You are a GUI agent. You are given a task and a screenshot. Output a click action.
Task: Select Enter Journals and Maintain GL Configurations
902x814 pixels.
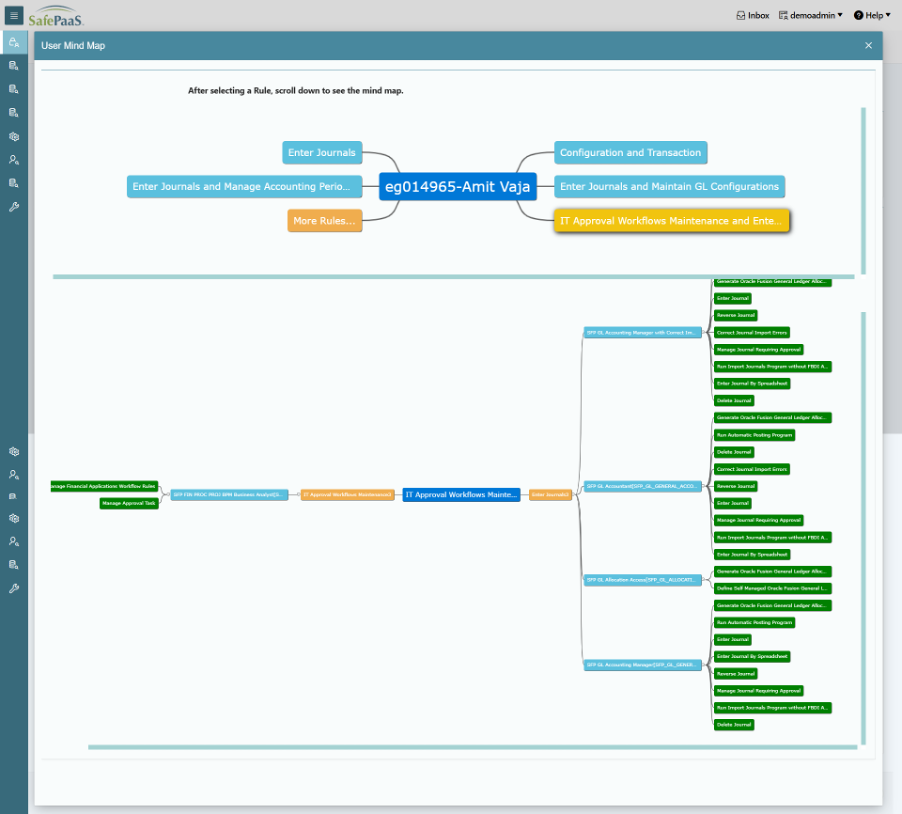tap(669, 187)
